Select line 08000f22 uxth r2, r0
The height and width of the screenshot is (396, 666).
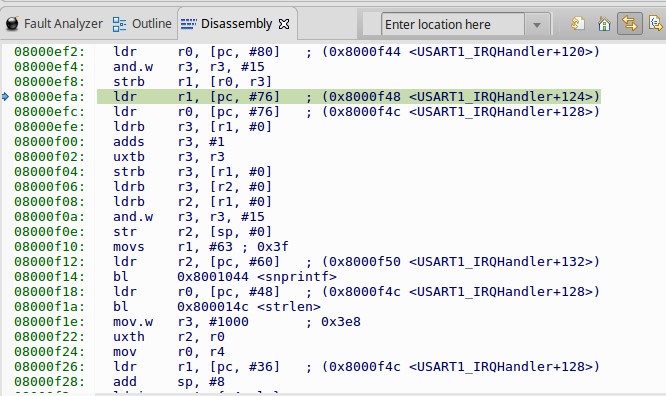point(119,337)
